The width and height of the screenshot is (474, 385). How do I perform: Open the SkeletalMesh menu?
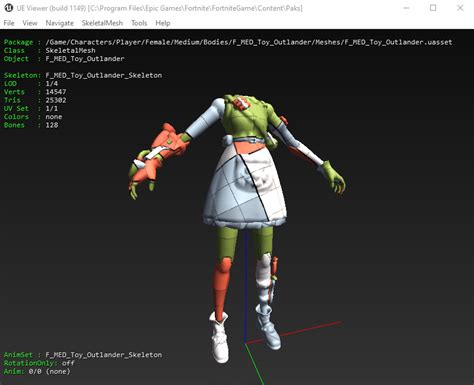(102, 23)
